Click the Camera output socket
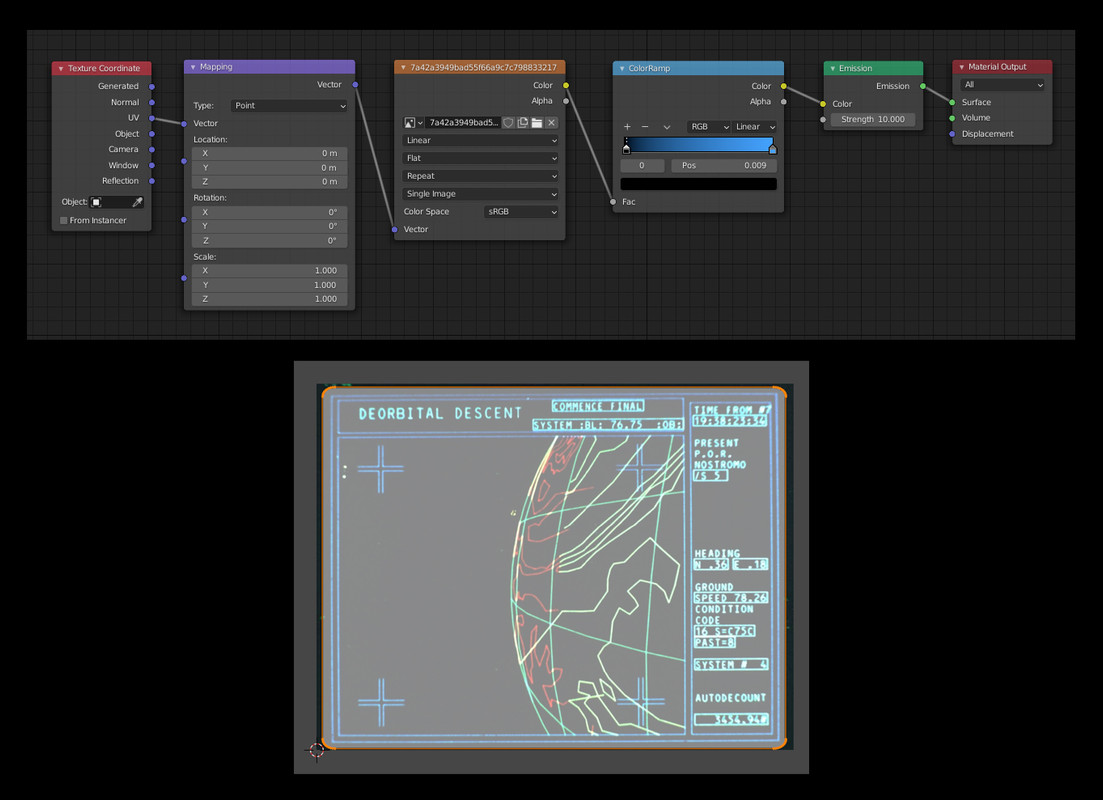The image size is (1103, 800). point(152,149)
